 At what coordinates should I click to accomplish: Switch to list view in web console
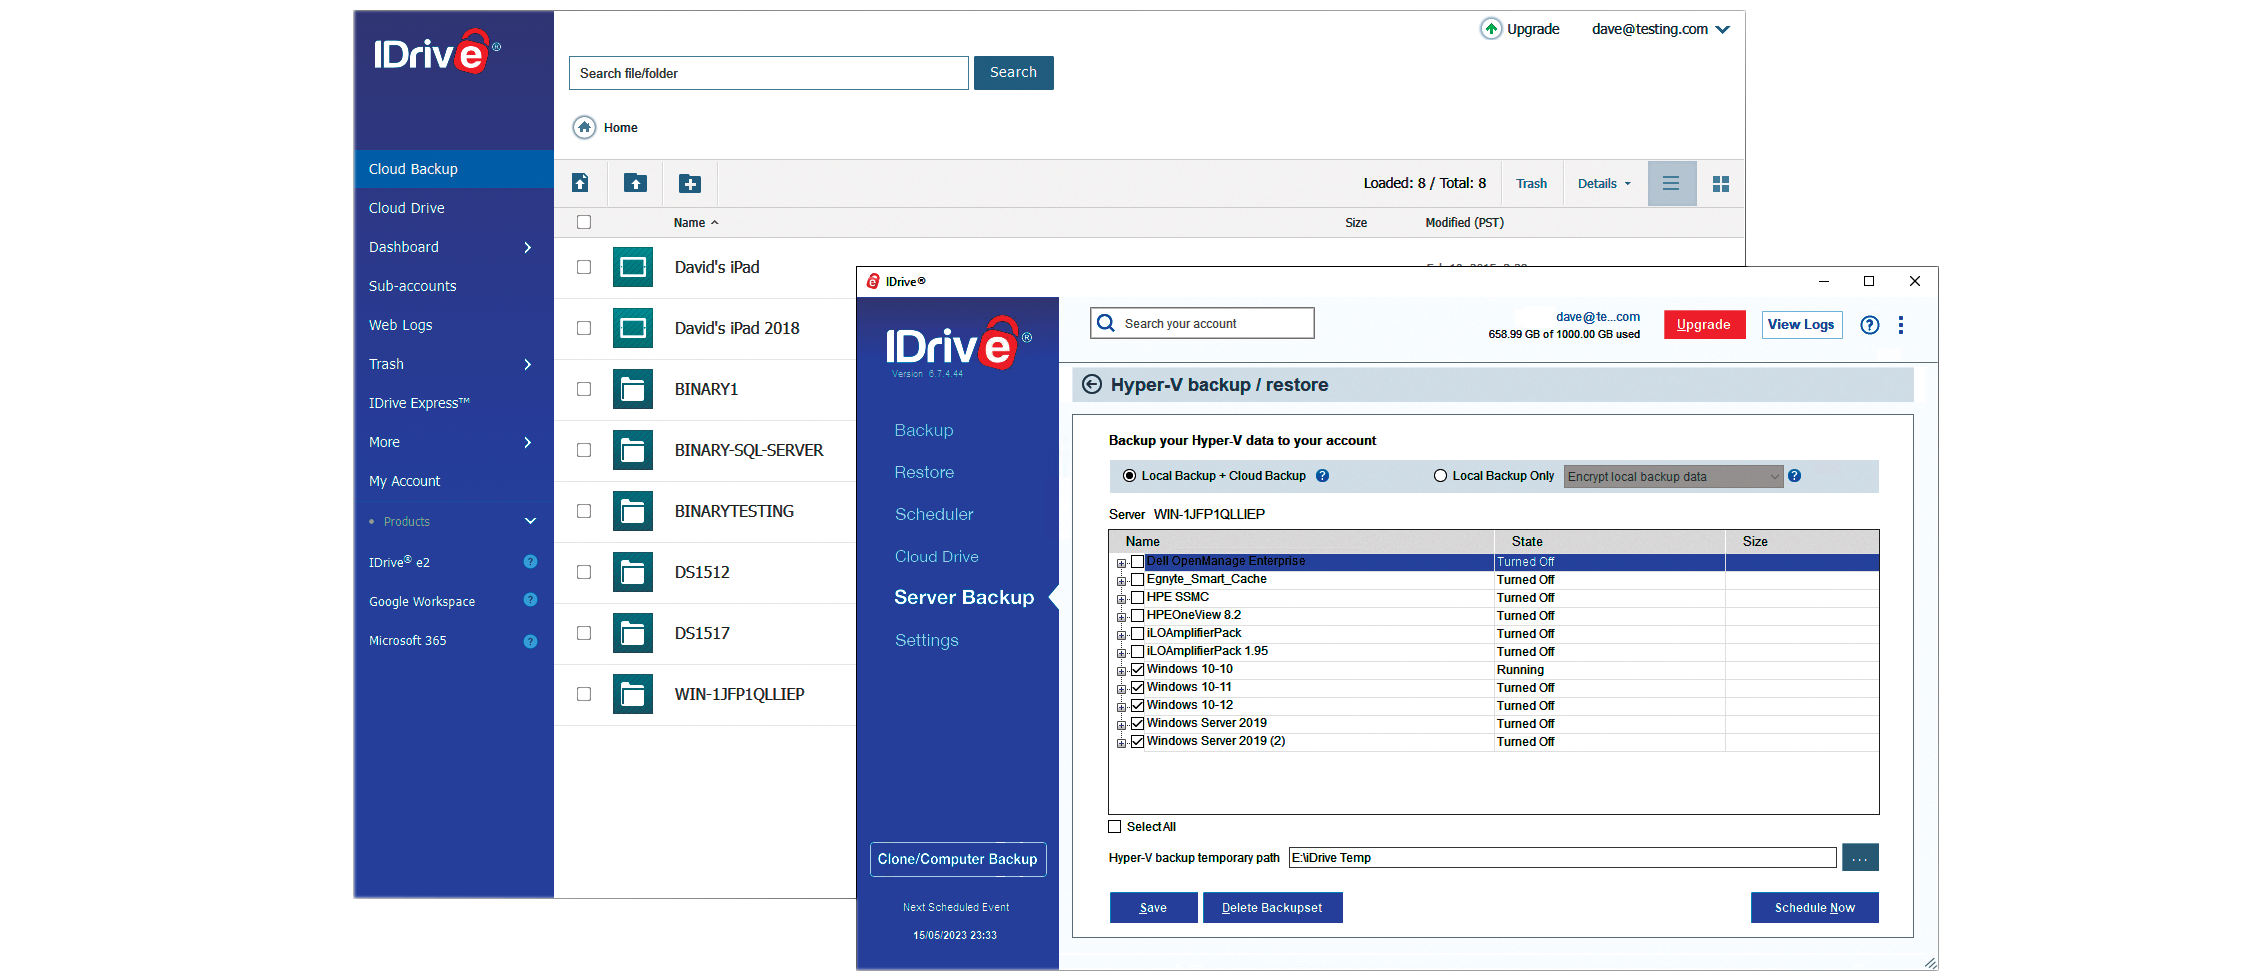(1671, 184)
